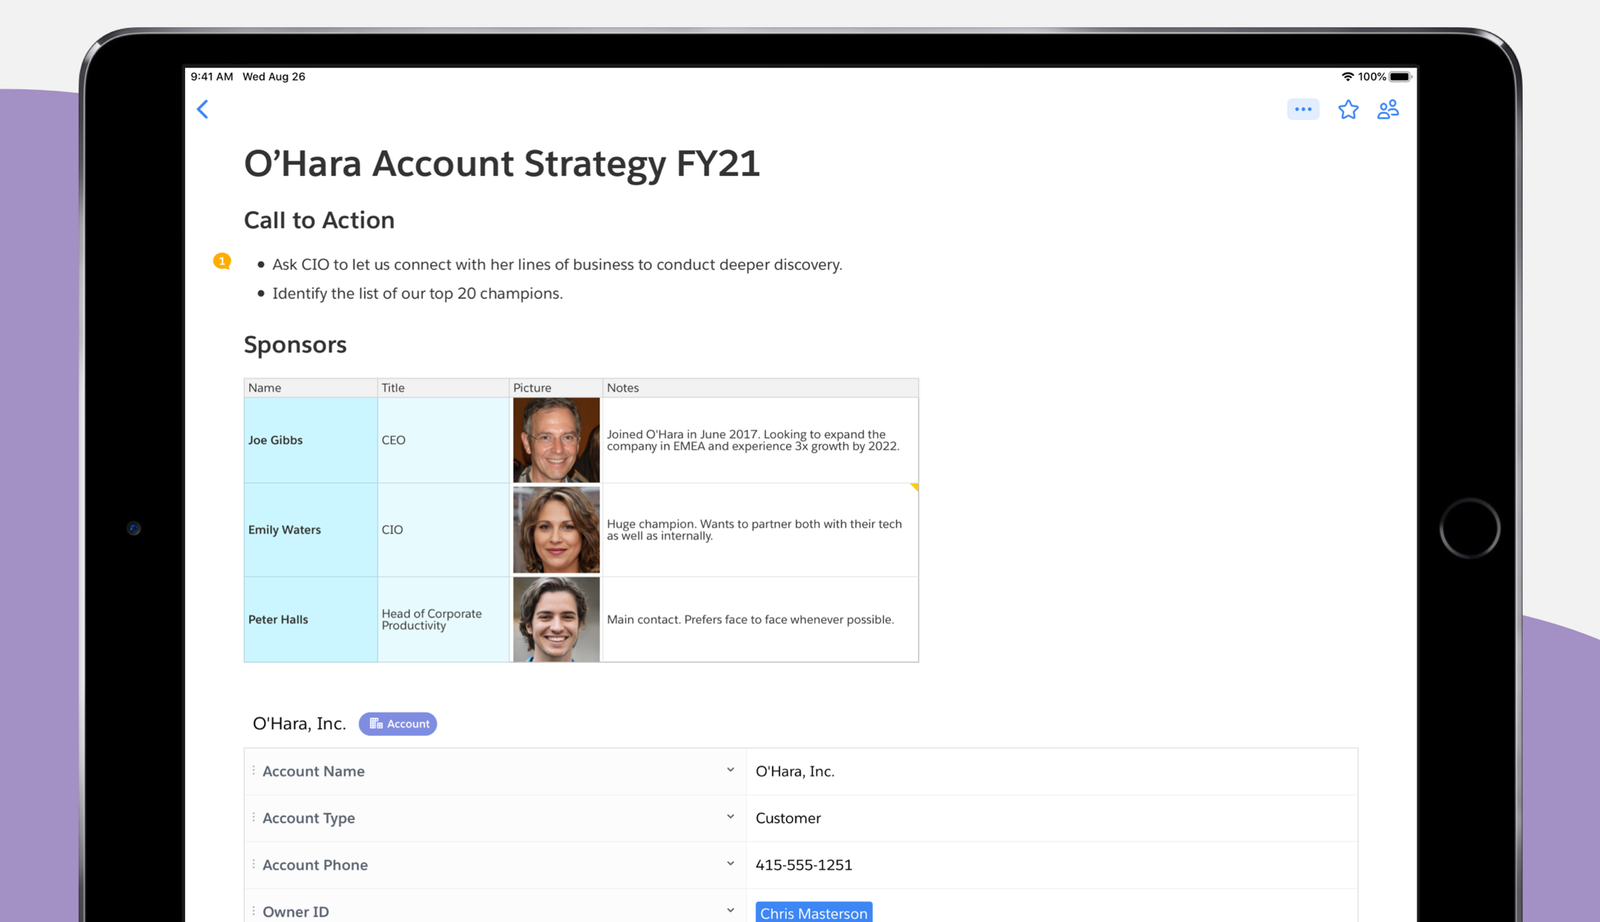Click the 'Main contact' notes cell

pos(760,619)
